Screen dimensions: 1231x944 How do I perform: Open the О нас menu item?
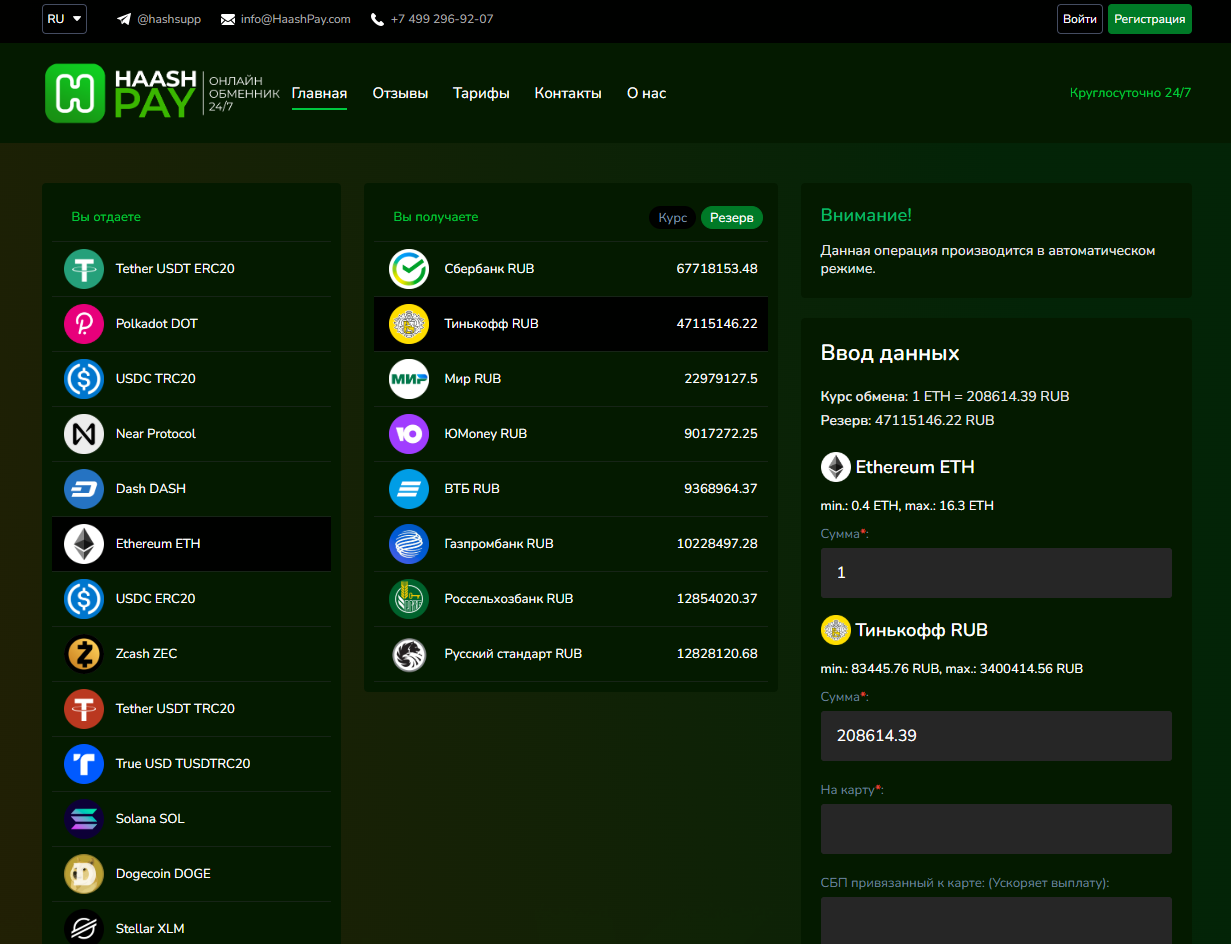coord(646,93)
